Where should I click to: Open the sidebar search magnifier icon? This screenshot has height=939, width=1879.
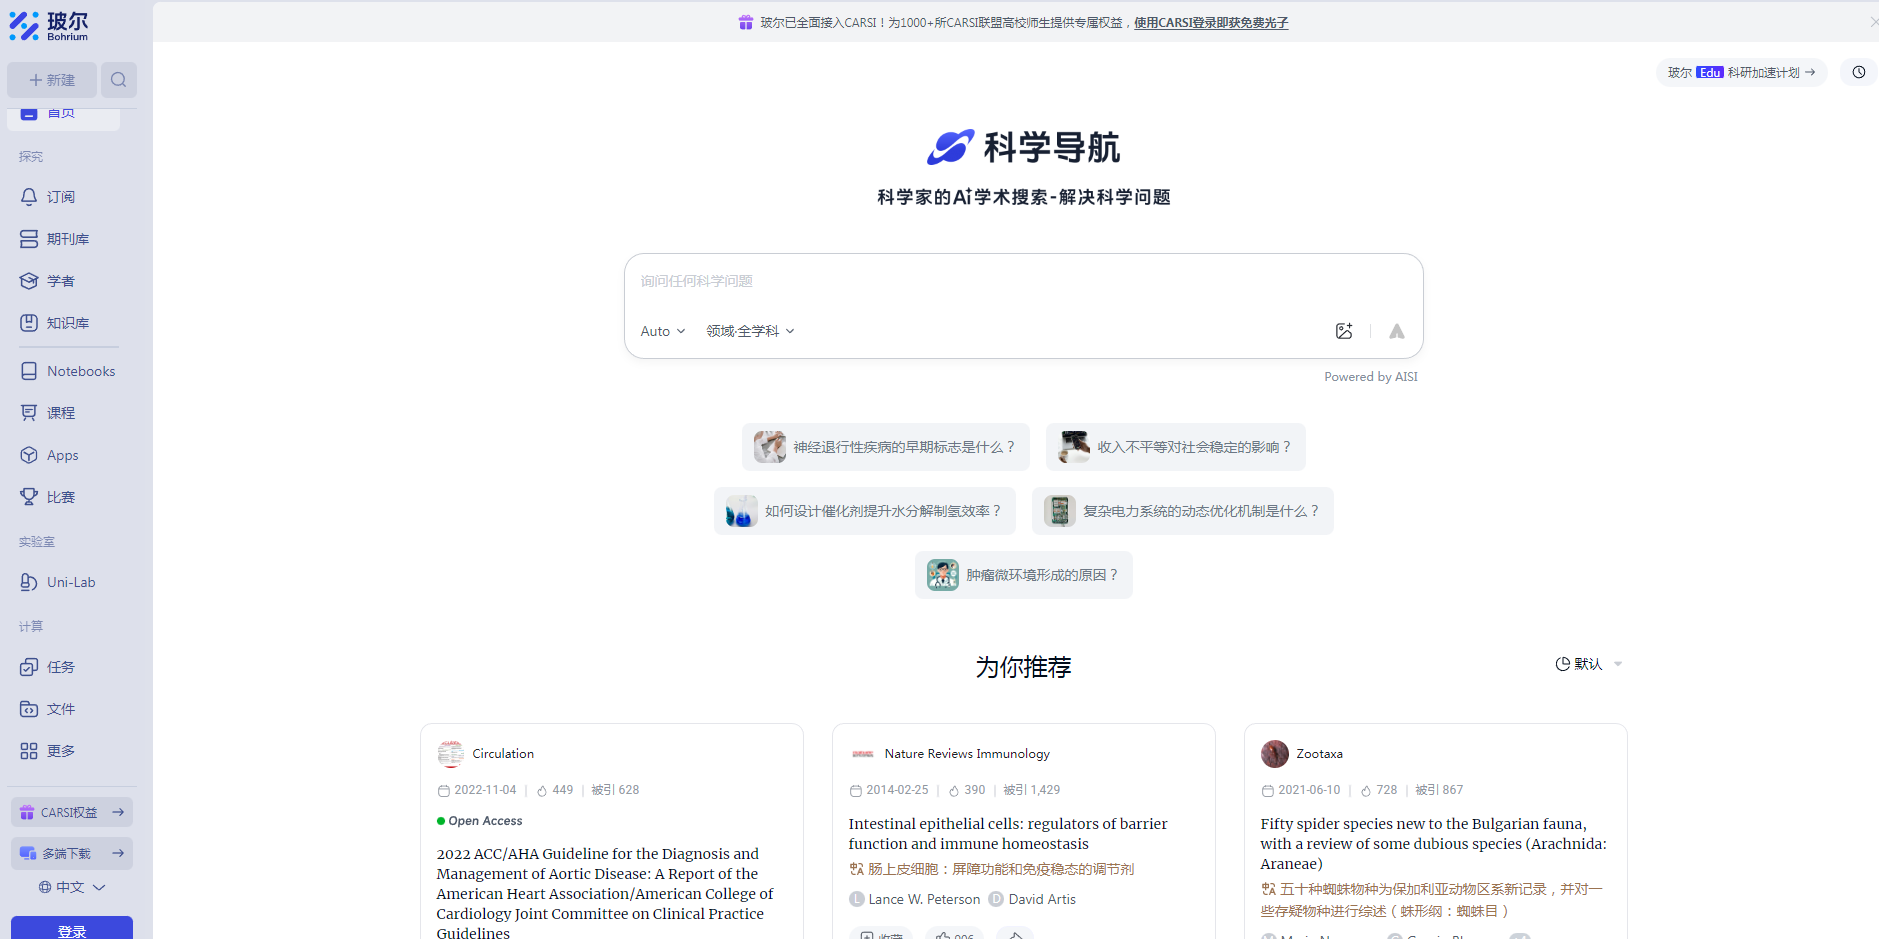click(119, 79)
